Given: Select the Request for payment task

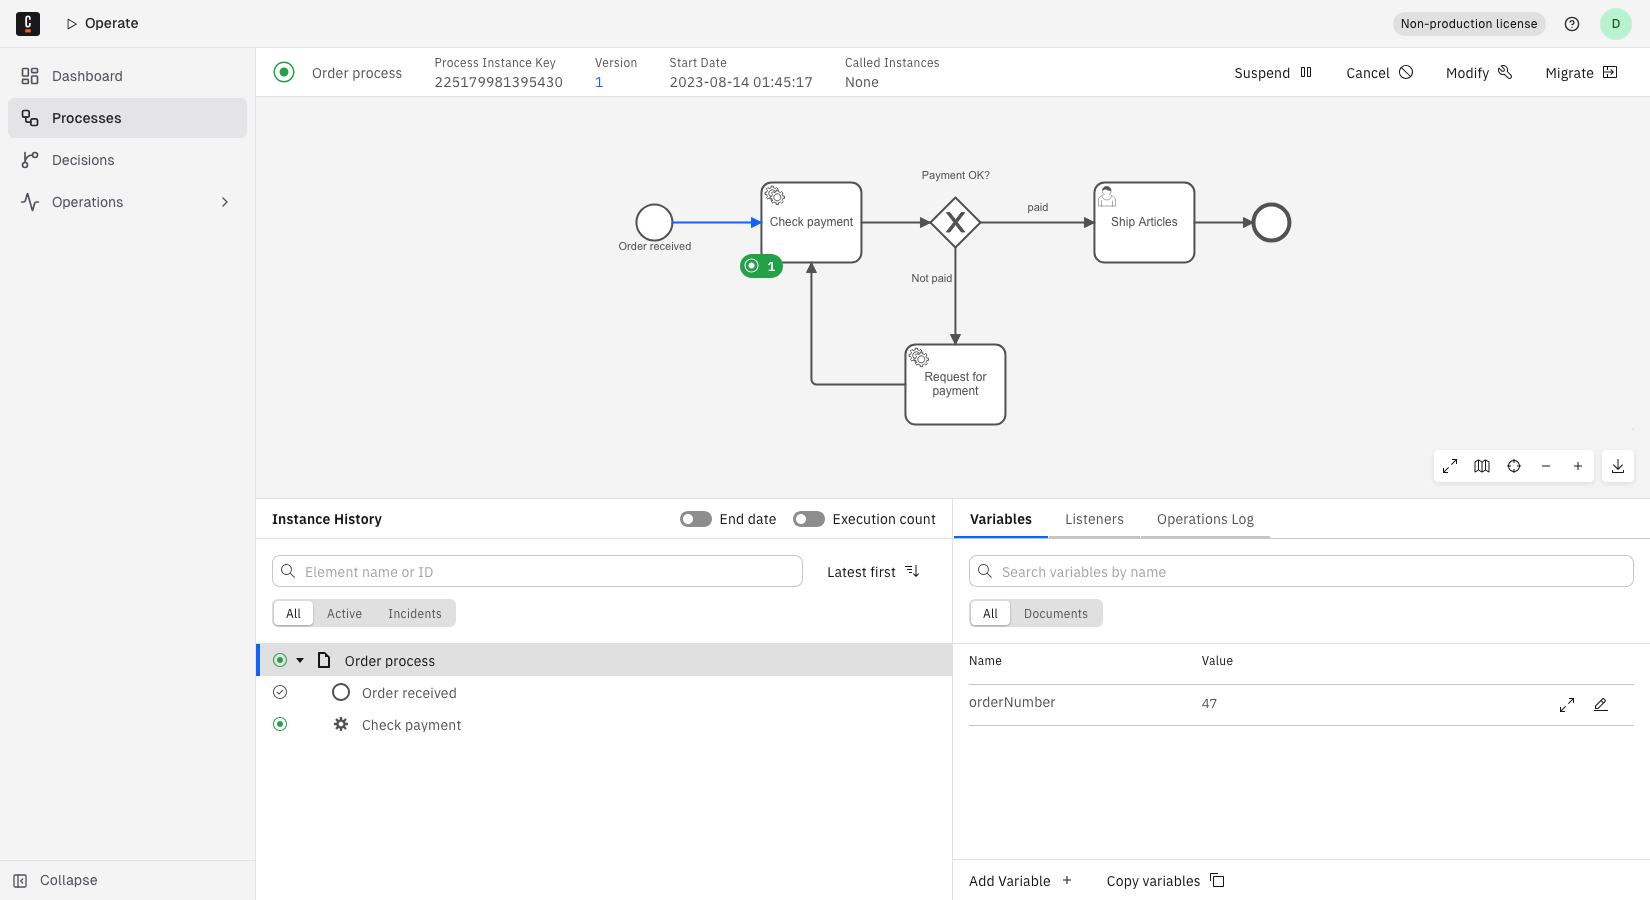Looking at the screenshot, I should (955, 384).
